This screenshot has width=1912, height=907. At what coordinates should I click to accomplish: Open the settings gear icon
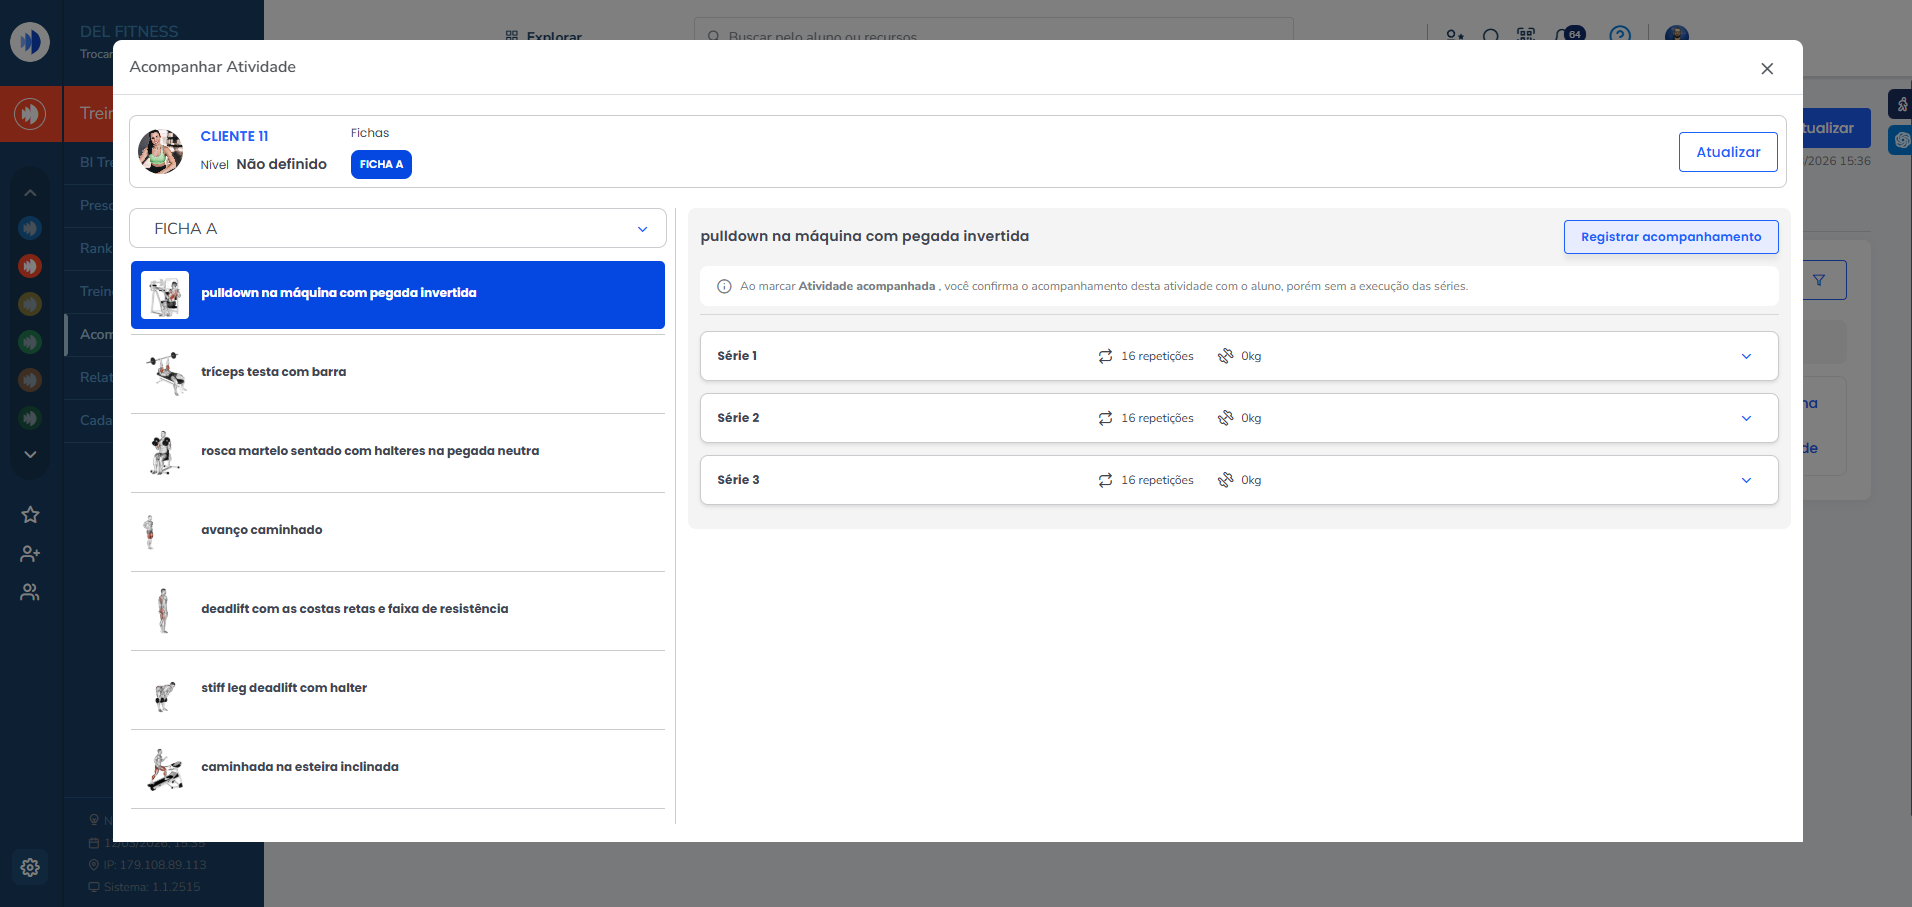[30, 867]
